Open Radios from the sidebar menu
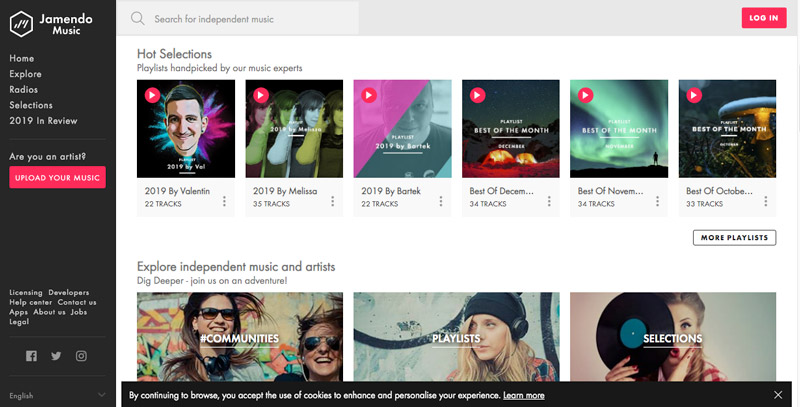 [24, 89]
